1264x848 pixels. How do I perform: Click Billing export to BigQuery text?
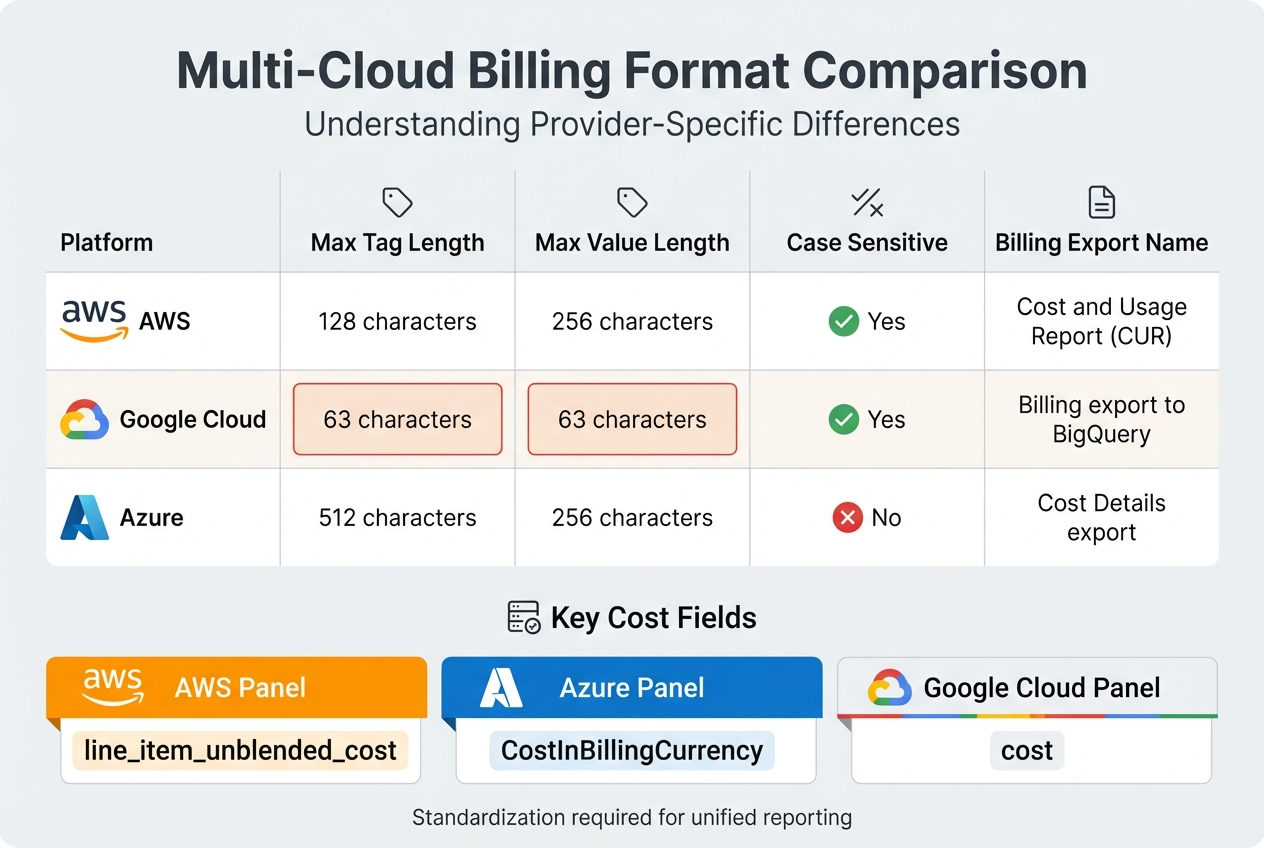1102,419
